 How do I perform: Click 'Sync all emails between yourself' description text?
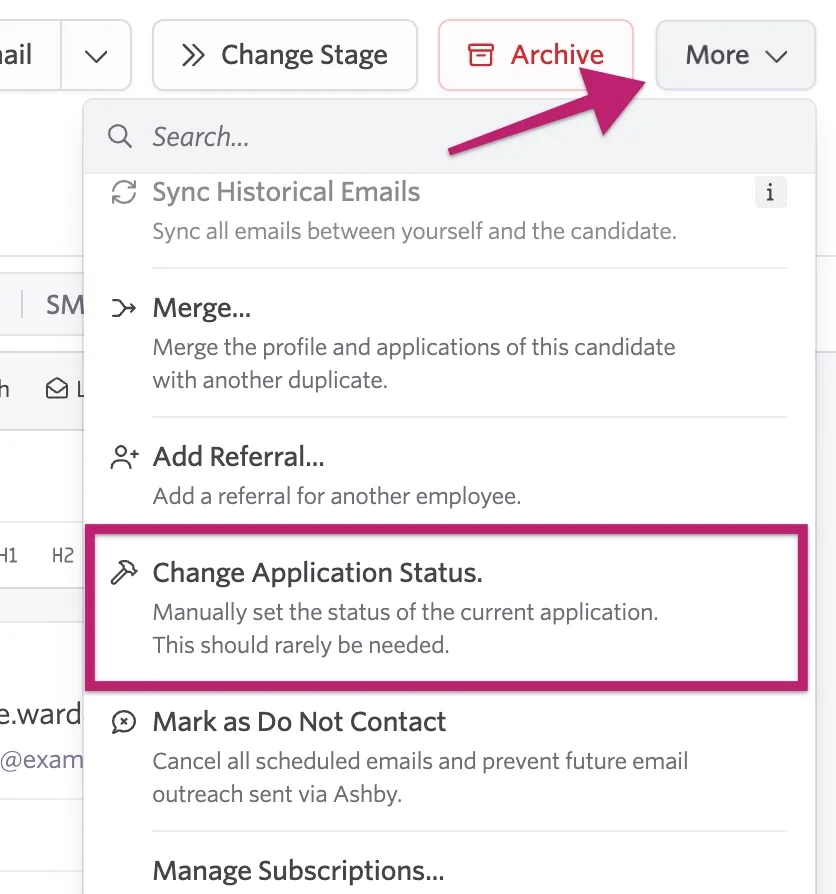415,231
